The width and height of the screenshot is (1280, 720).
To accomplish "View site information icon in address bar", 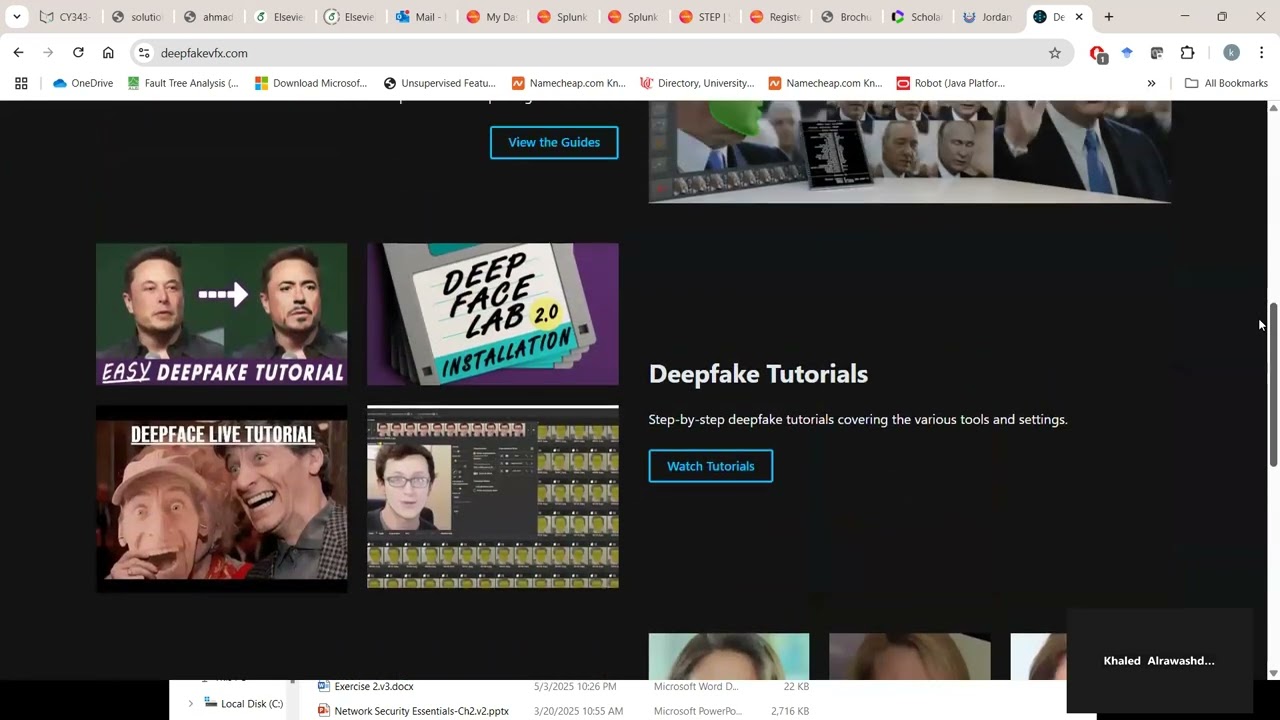I will pyautogui.click(x=144, y=53).
